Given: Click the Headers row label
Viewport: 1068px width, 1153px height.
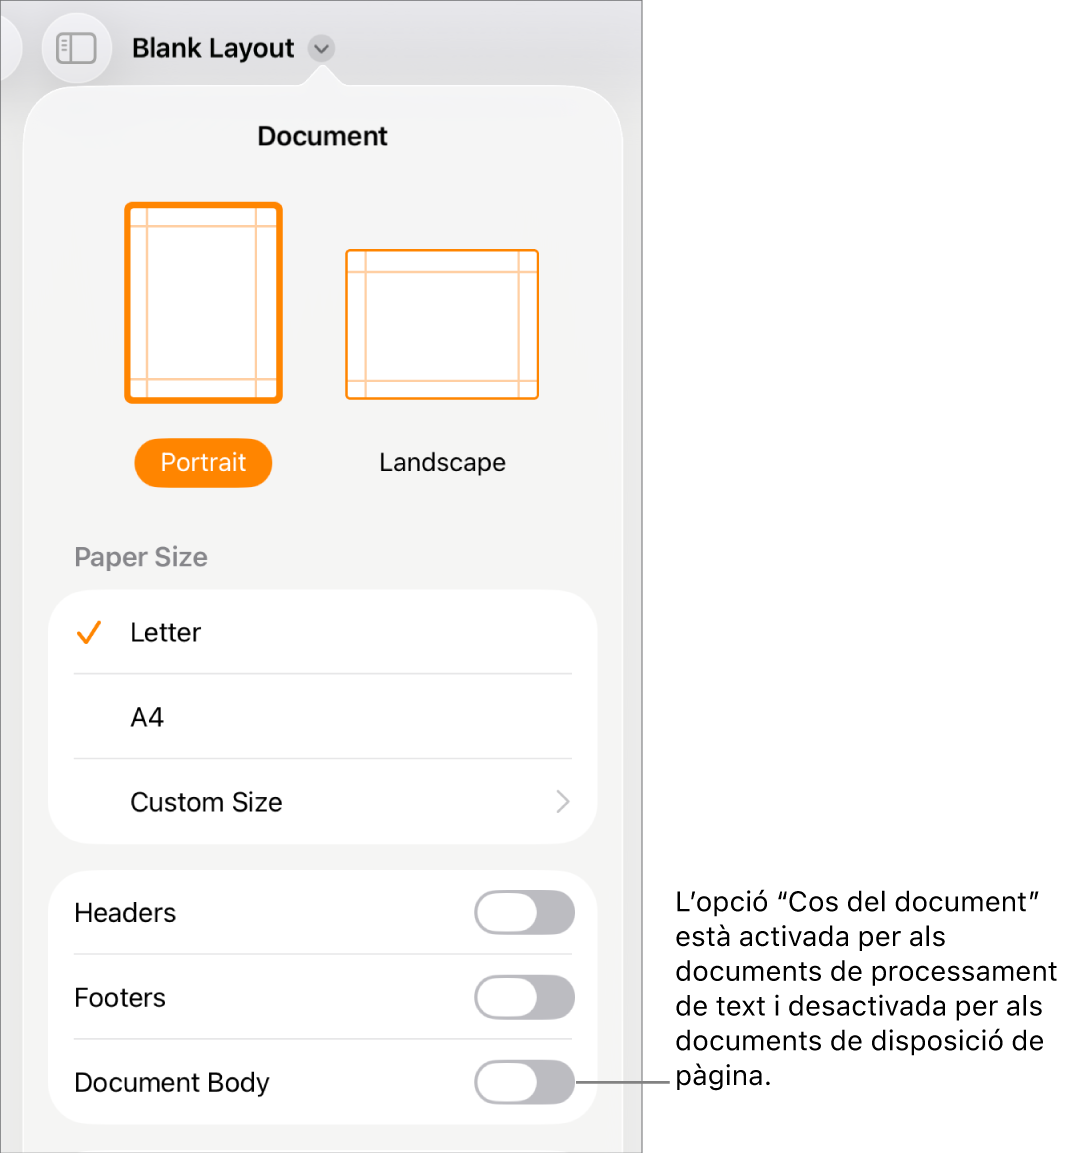Looking at the screenshot, I should tap(125, 913).
